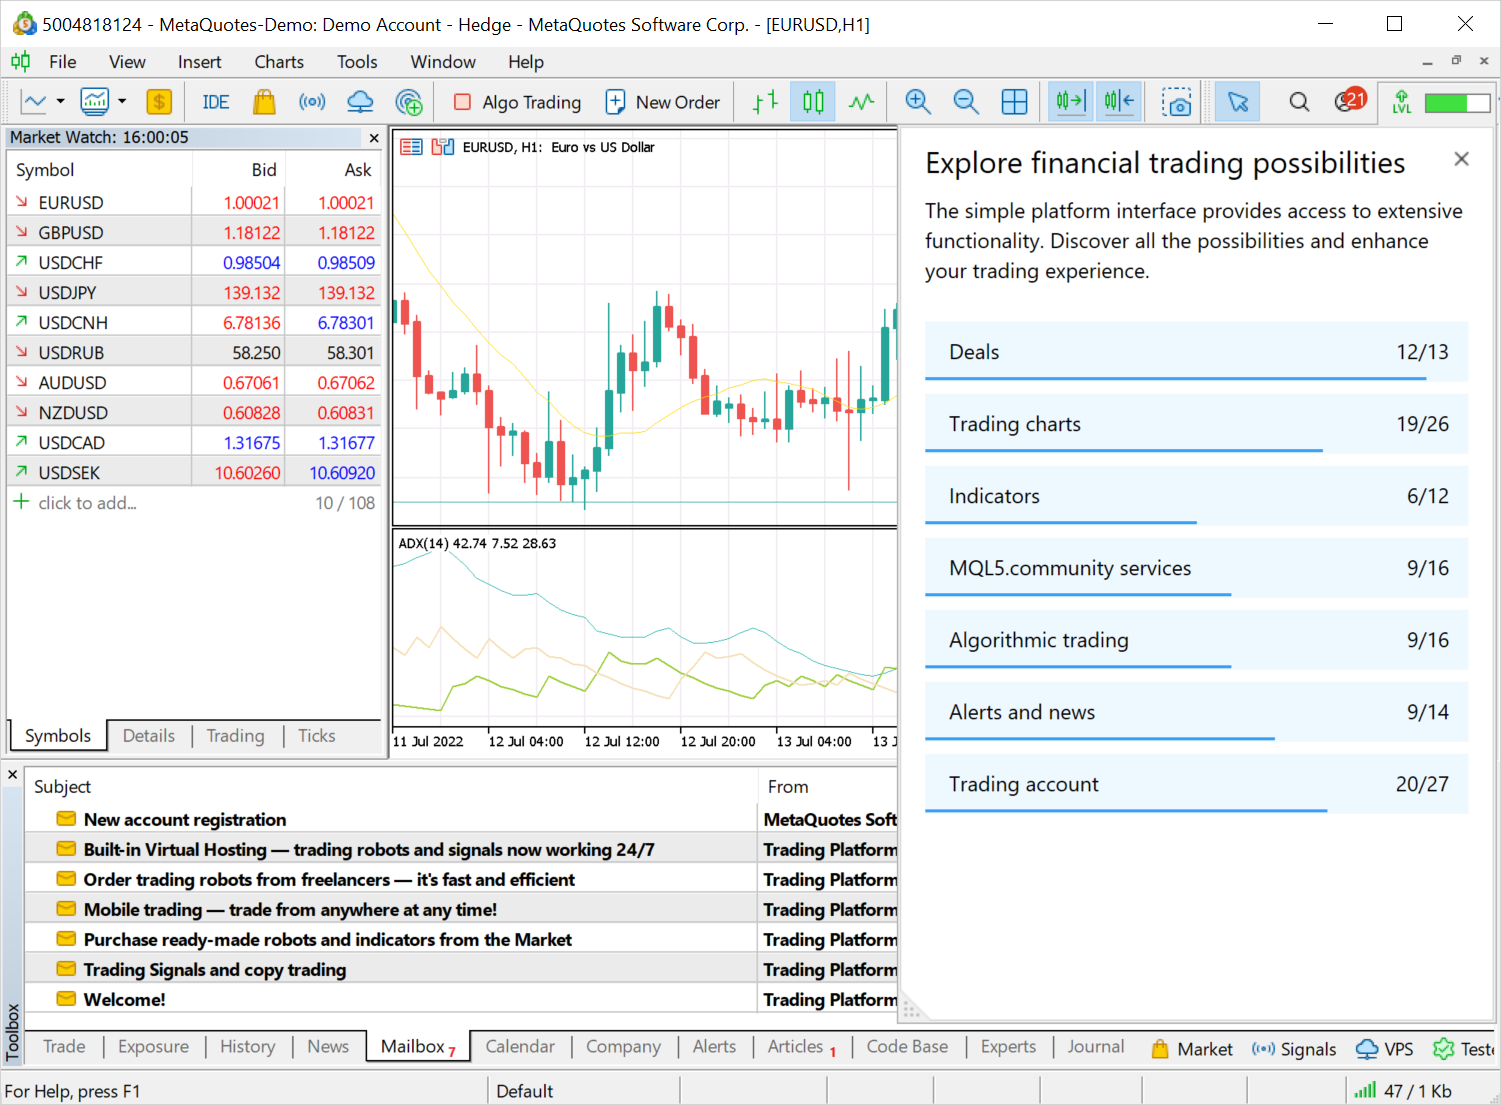Open the MetaEditor IDE

(214, 101)
